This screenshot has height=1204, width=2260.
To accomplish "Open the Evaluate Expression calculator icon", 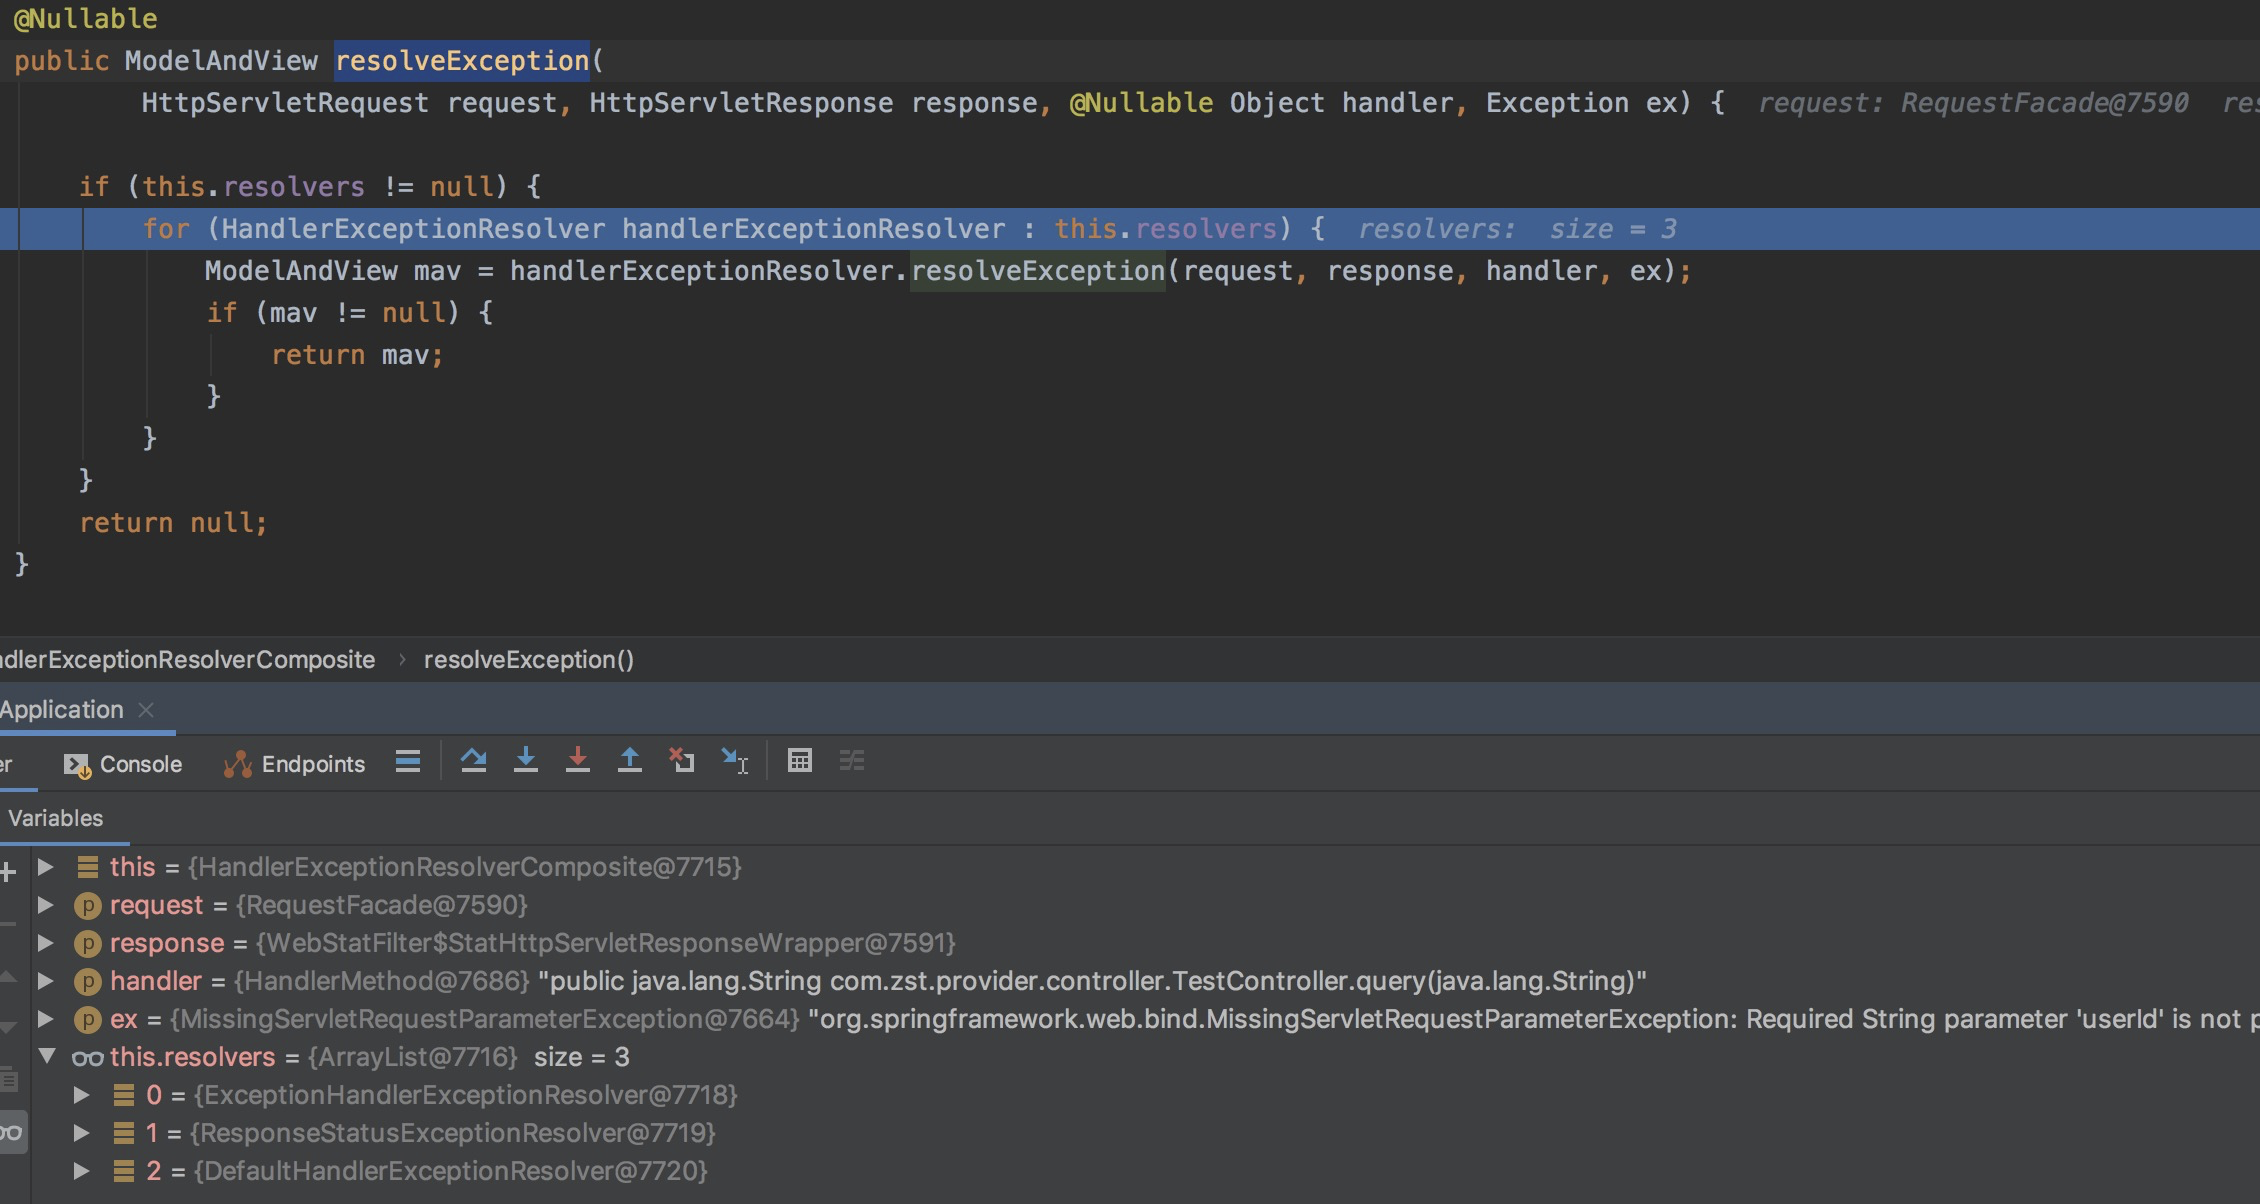I will [x=799, y=762].
